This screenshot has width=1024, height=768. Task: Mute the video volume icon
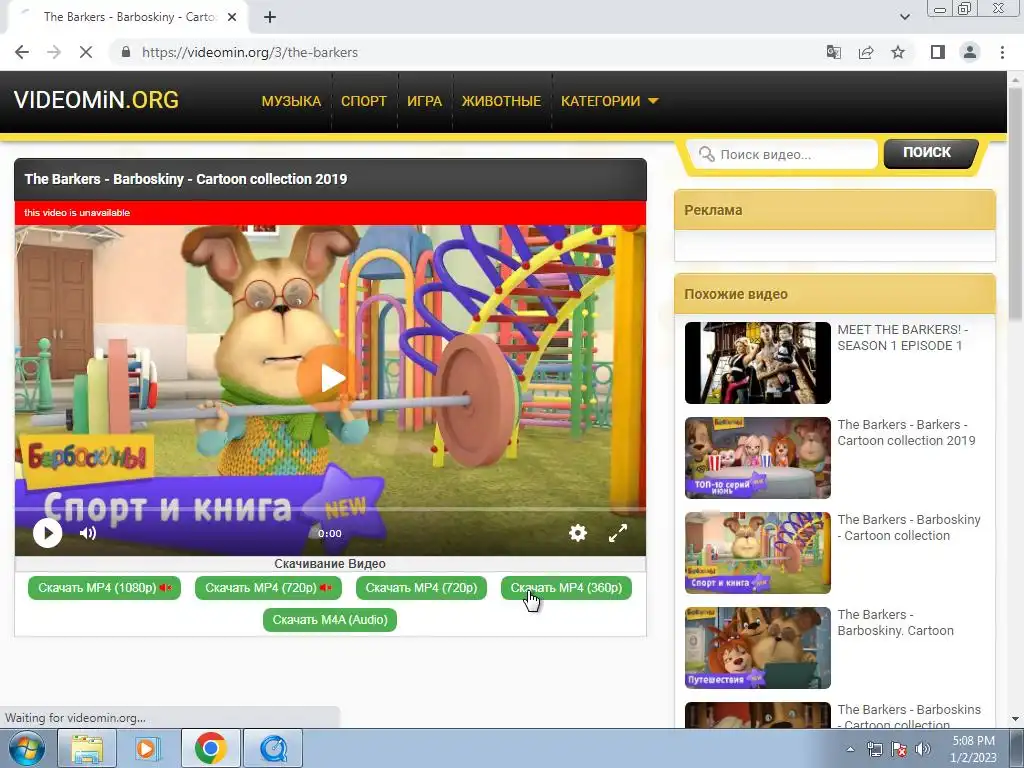(88, 533)
